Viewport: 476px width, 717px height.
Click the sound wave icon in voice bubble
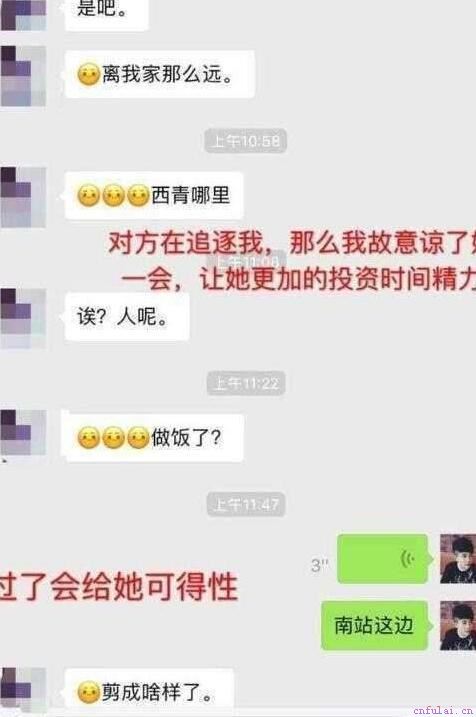click(x=408, y=559)
